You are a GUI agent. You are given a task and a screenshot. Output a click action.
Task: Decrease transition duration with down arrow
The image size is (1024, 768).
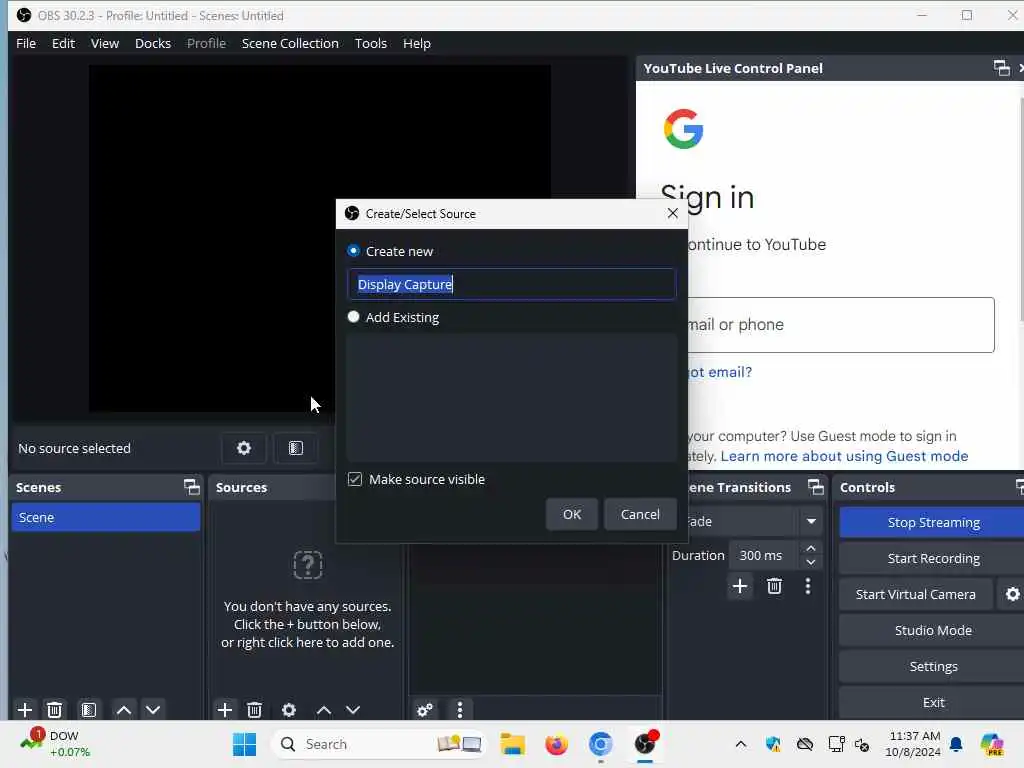pyautogui.click(x=811, y=562)
